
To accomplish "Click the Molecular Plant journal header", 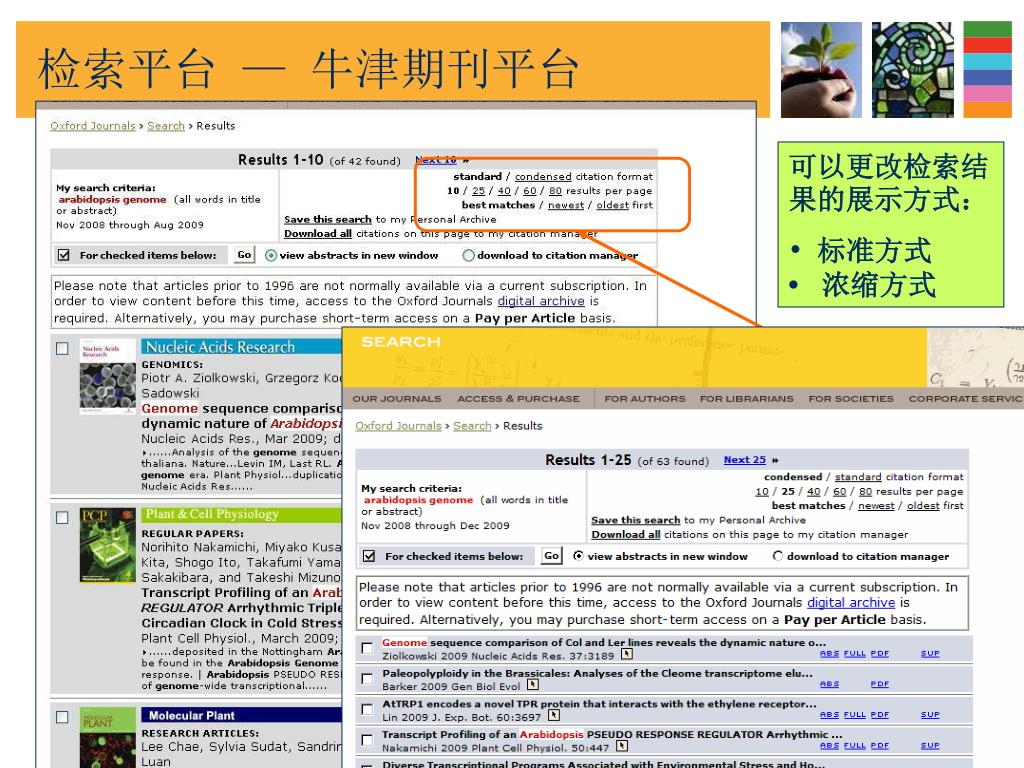I will coord(242,715).
